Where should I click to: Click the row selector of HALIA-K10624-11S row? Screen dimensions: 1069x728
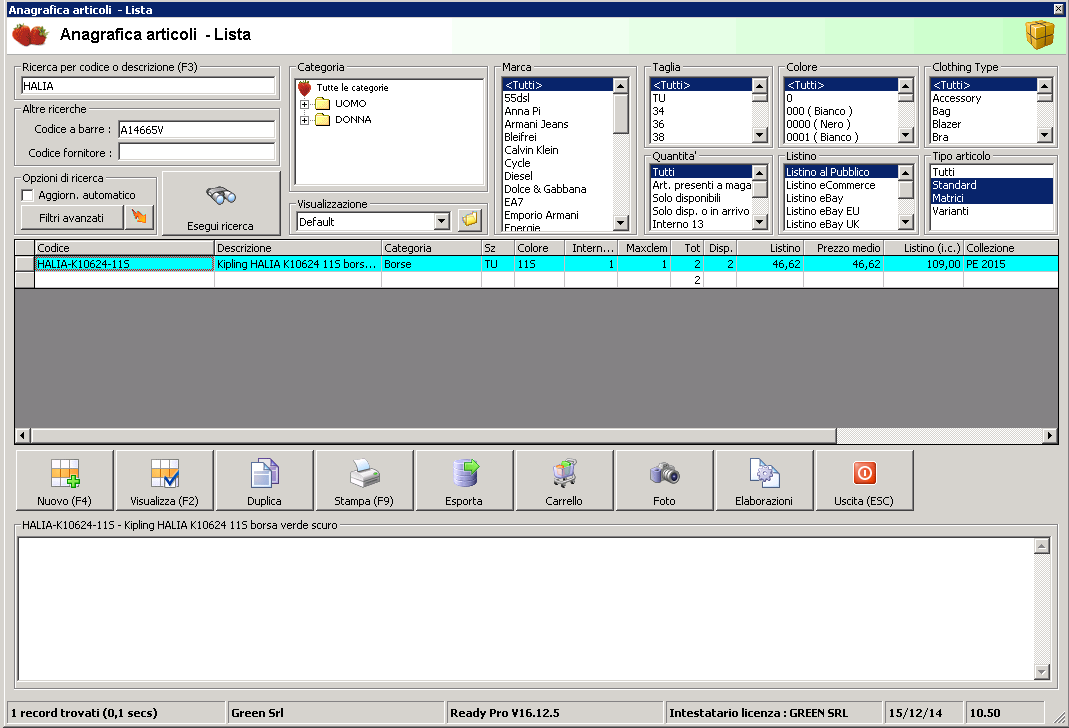25,264
